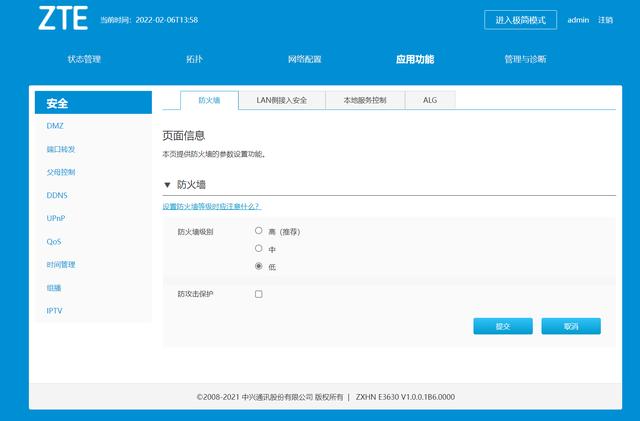Enable the 防攻击保护 checkbox
Viewport: 640px width, 421px height.
coord(259,294)
